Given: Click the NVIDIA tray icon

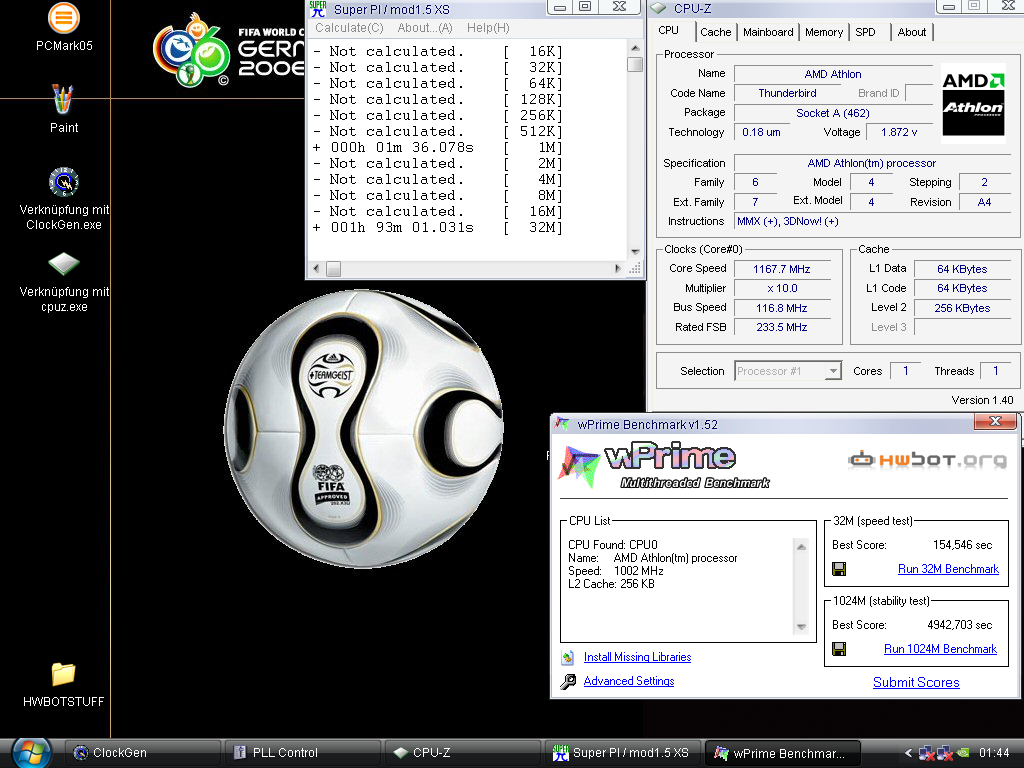Looking at the screenshot, I should pos(963,753).
